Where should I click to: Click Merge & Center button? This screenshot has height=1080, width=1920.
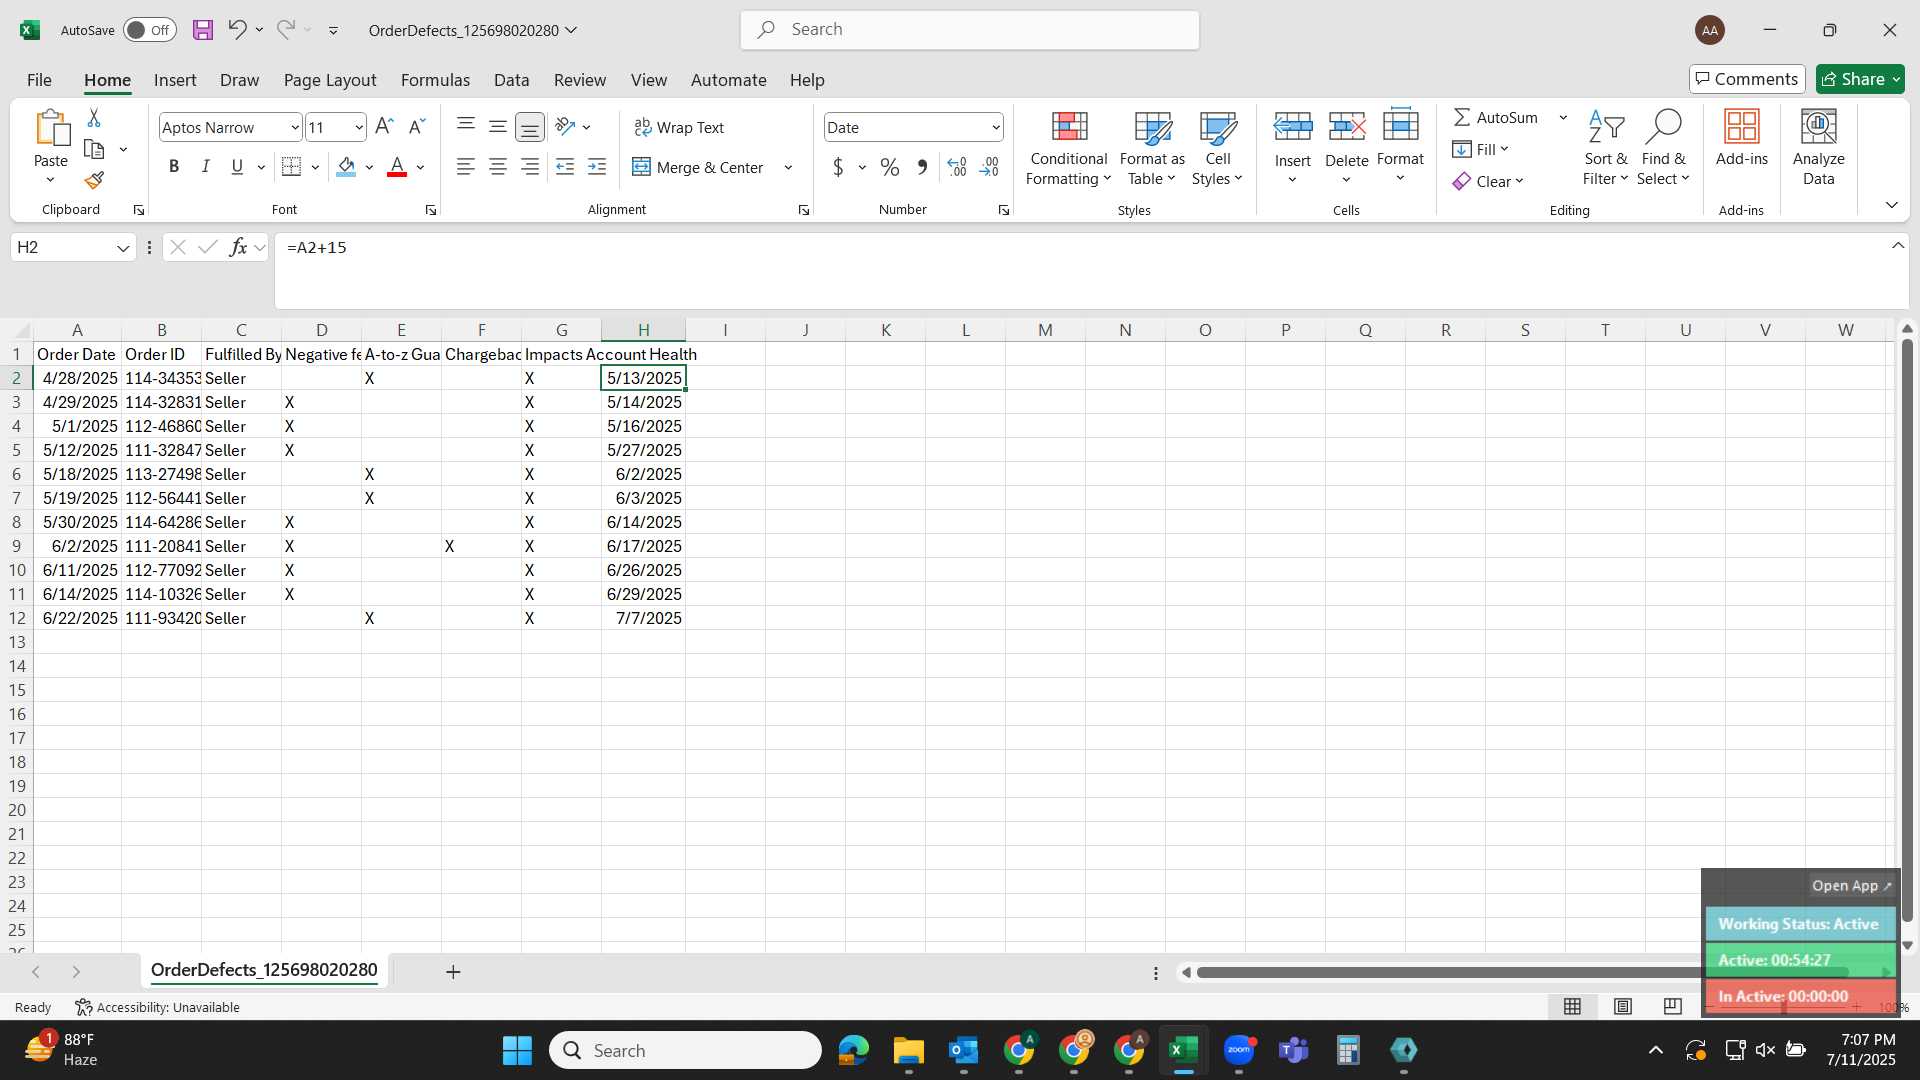(x=698, y=167)
